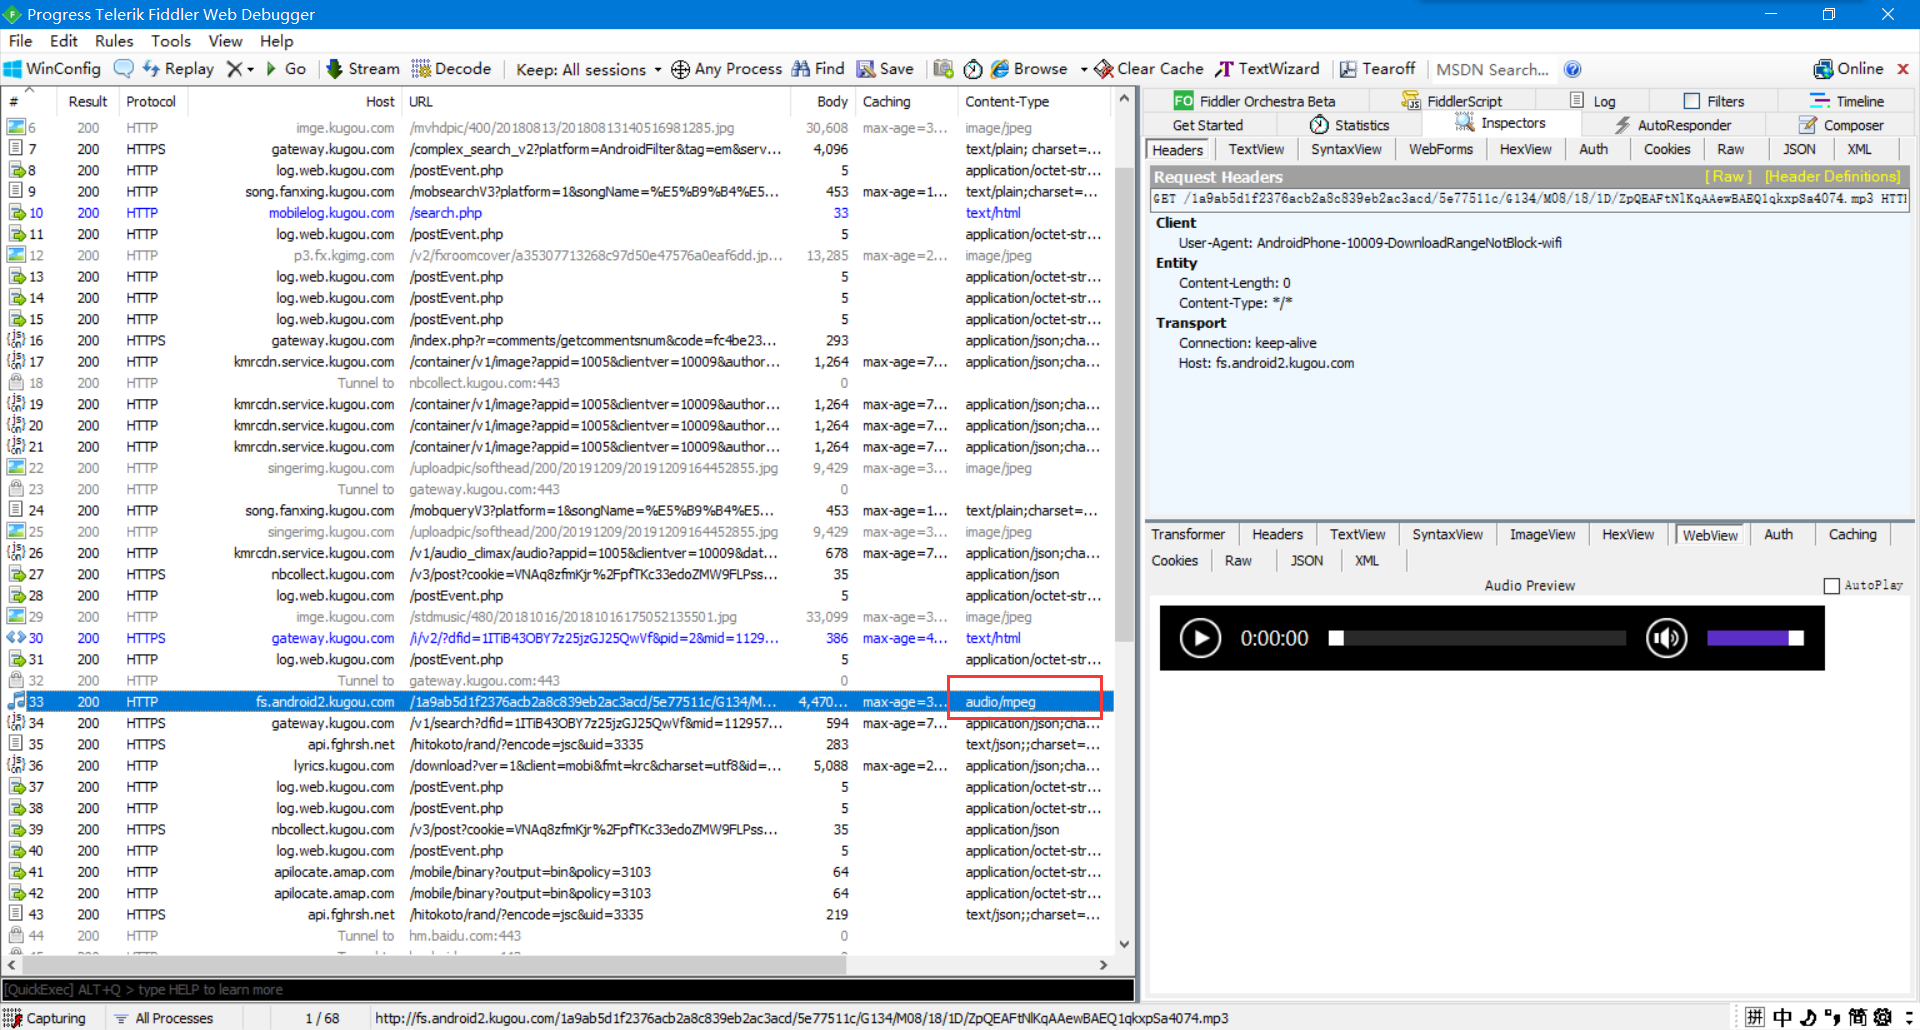Image resolution: width=1920 pixels, height=1030 pixels.
Task: Select the response ImageView tab
Action: click(1542, 534)
